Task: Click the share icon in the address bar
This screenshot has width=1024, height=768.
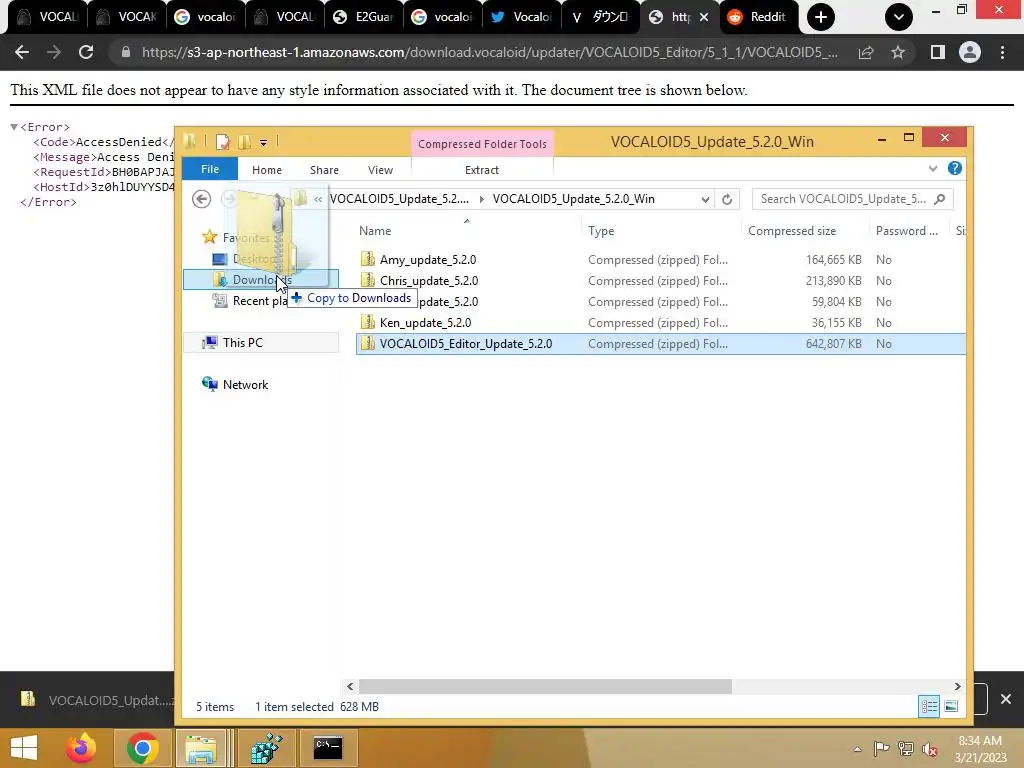Action: pyautogui.click(x=866, y=52)
